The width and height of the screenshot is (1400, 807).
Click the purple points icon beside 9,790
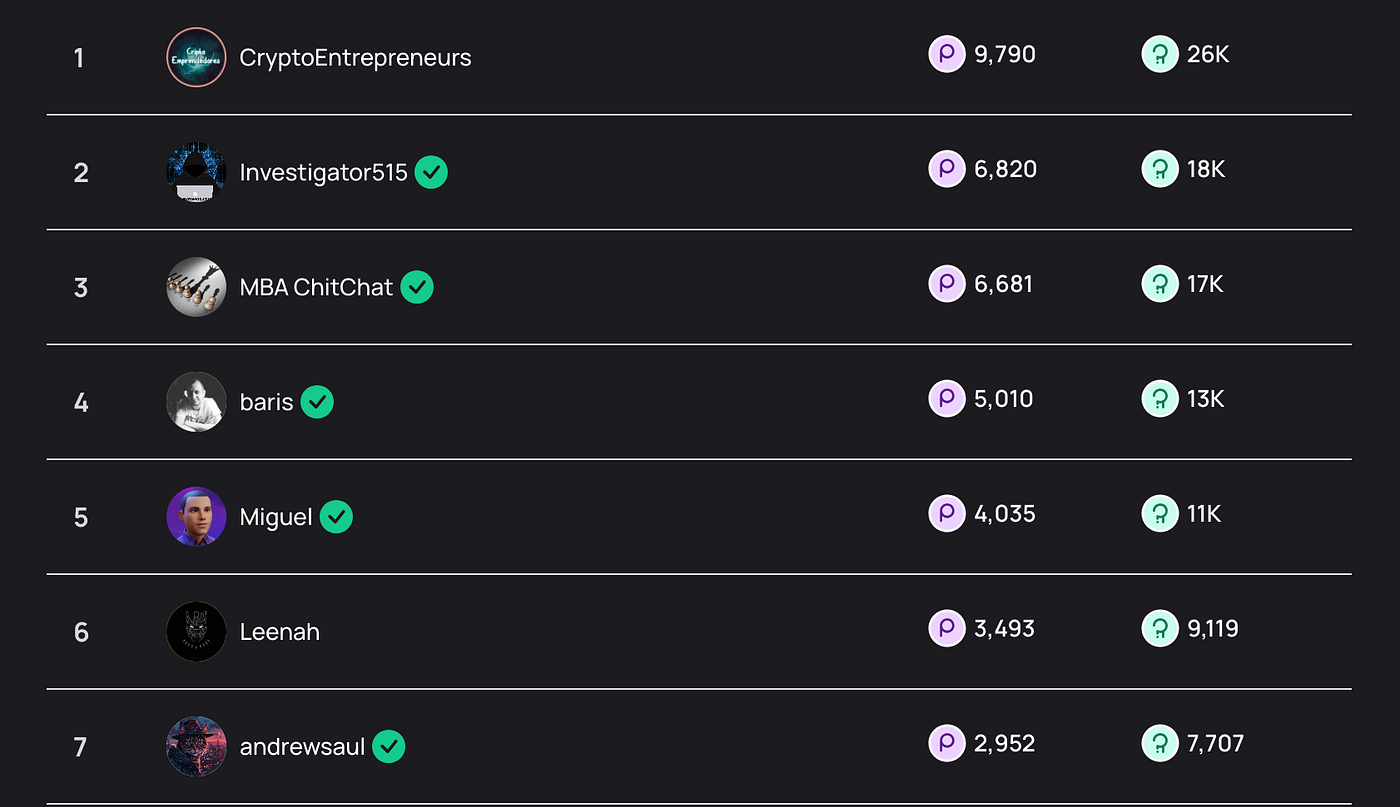click(946, 54)
